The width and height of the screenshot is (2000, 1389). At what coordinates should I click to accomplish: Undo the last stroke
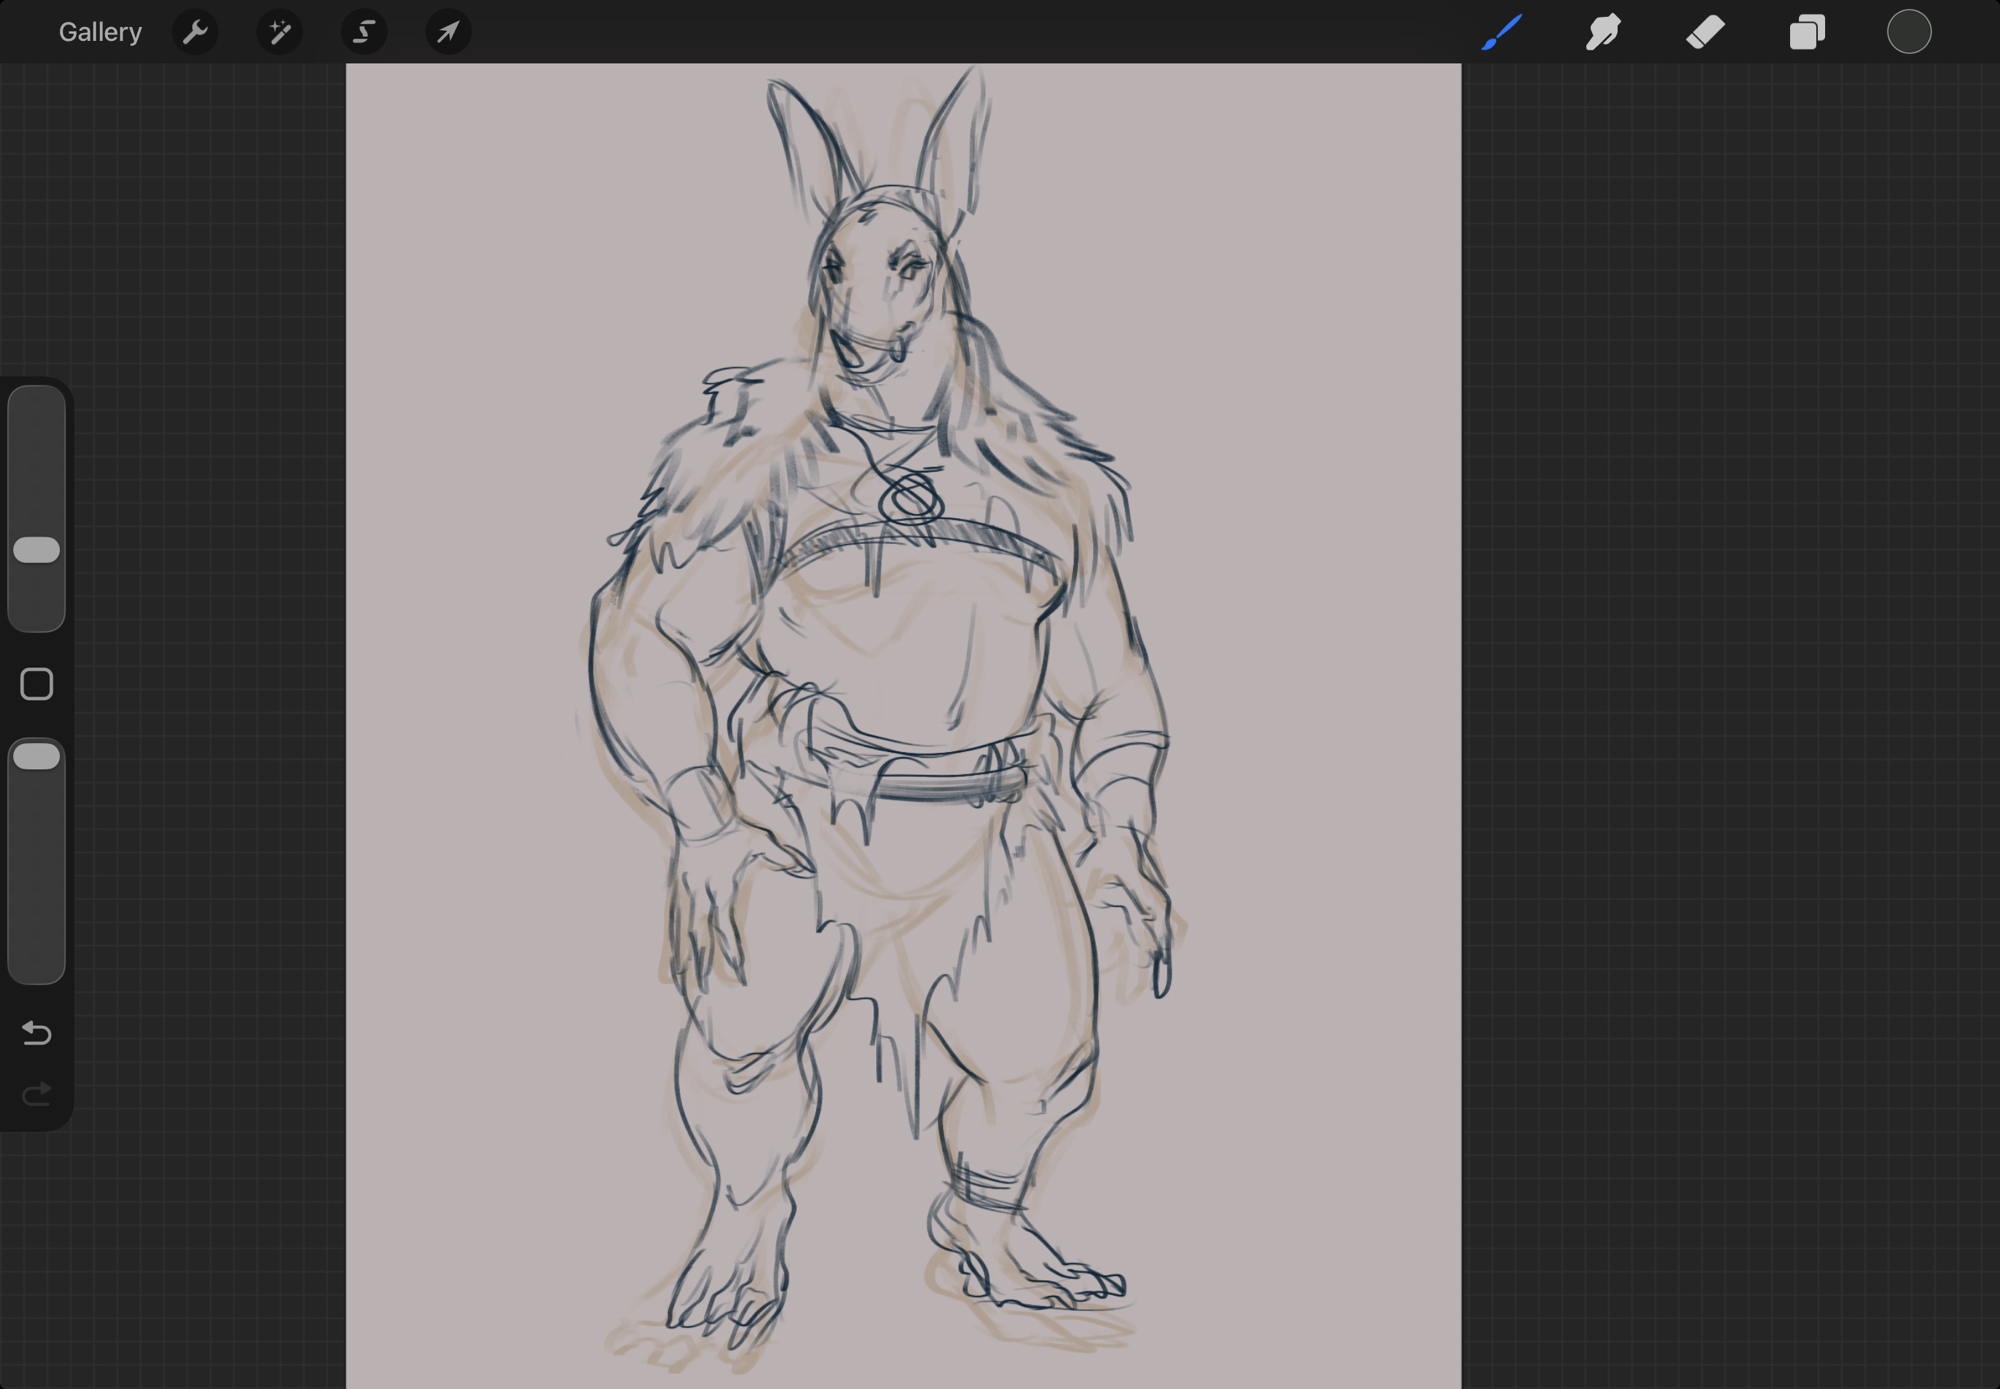[x=37, y=1032]
